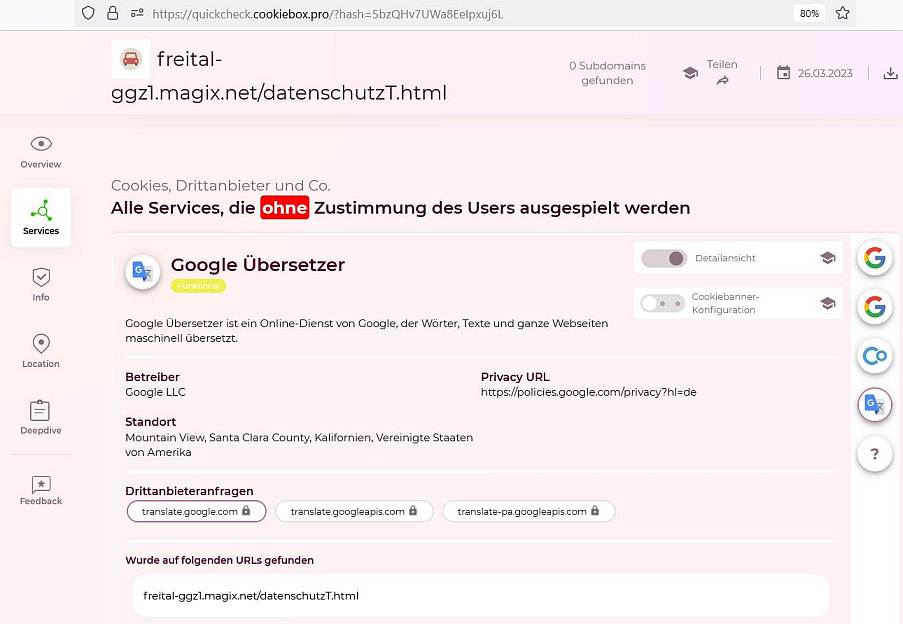Bookmark this page with the star icon
This screenshot has width=903, height=624.
point(843,13)
